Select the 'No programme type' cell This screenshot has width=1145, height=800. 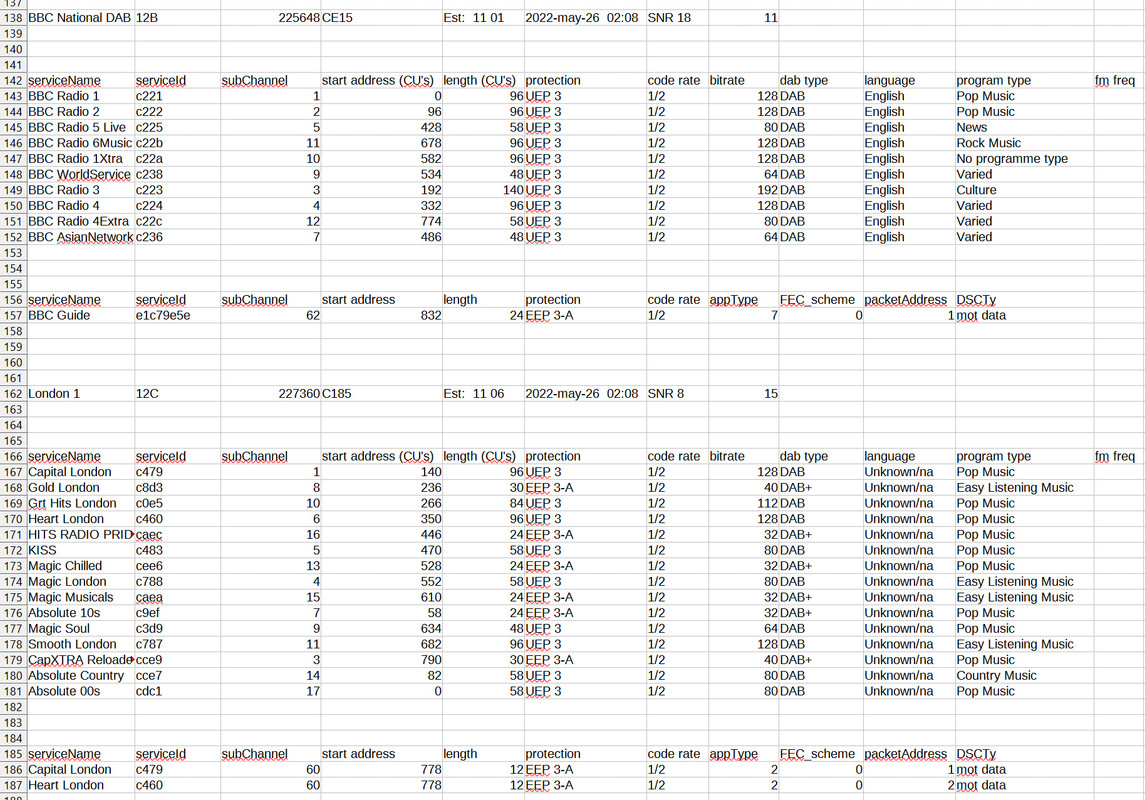1024,159
